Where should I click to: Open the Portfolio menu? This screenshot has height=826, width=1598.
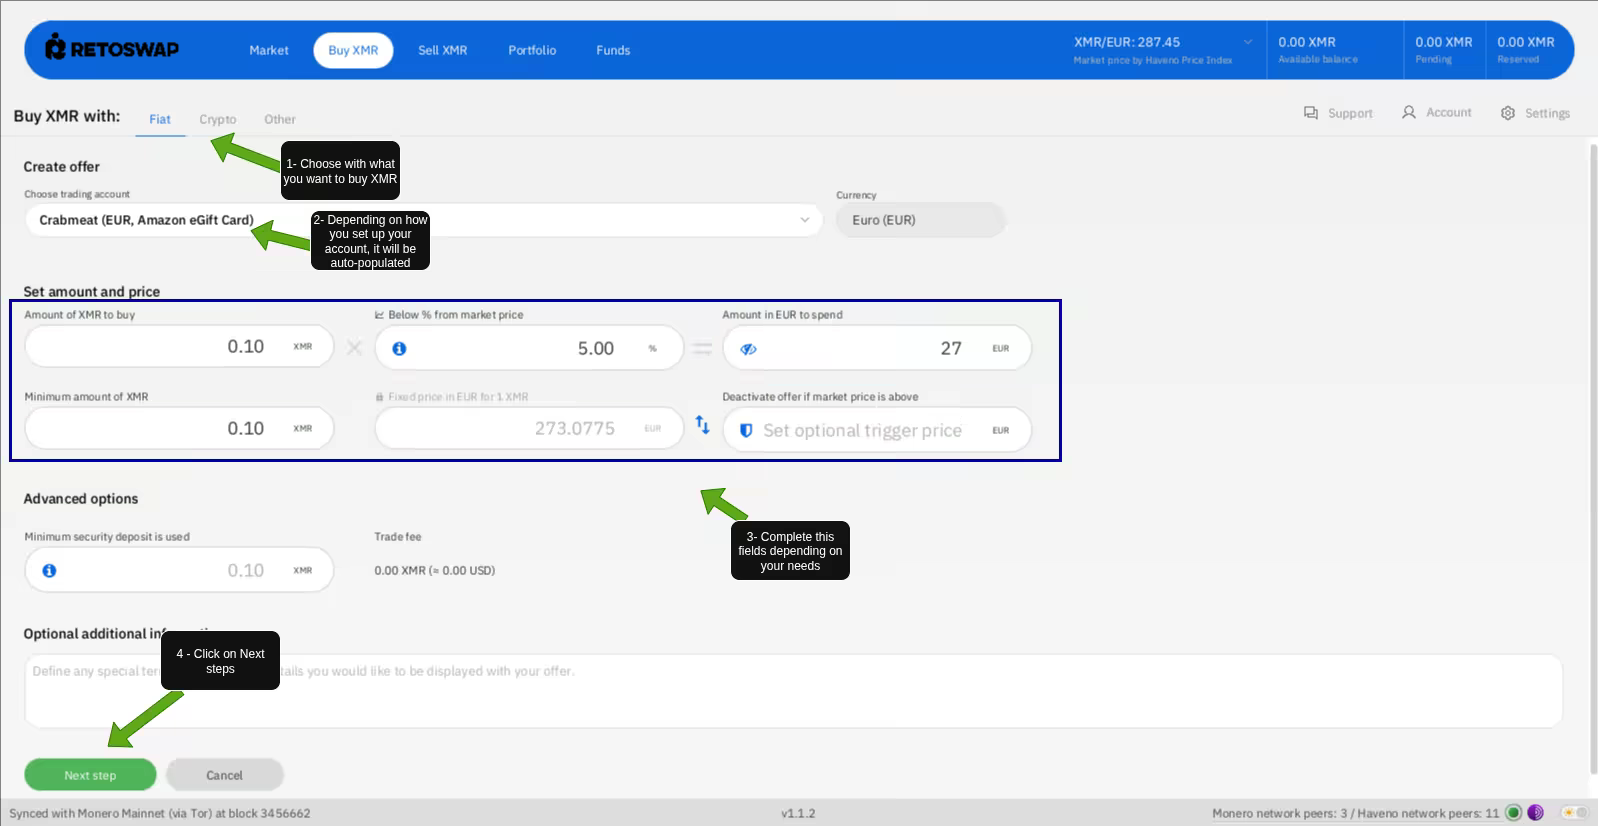pyautogui.click(x=532, y=50)
